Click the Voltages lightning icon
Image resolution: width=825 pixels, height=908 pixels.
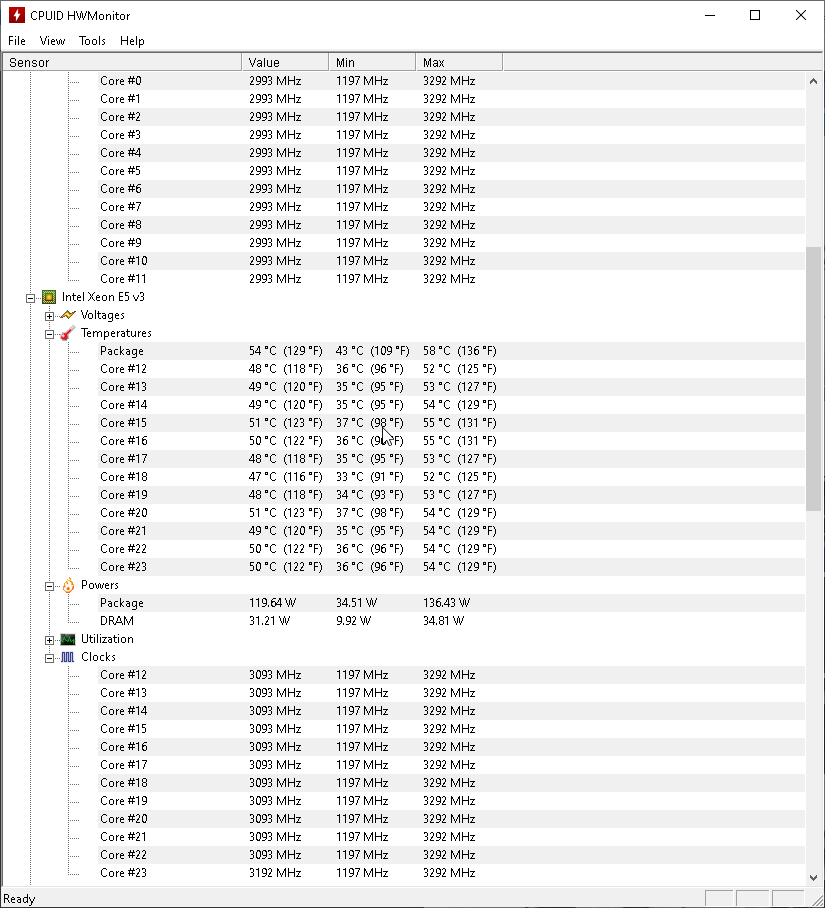(68, 315)
